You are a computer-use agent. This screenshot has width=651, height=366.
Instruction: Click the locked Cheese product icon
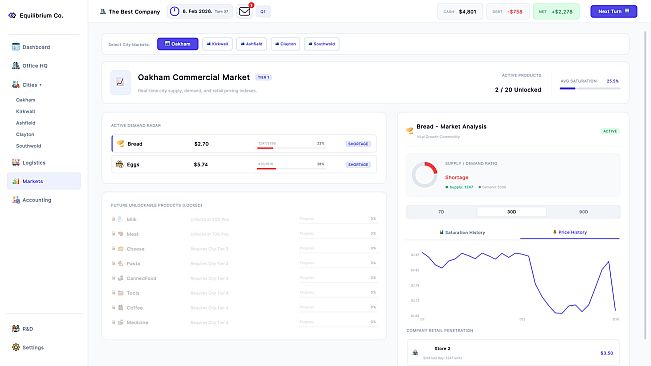coord(120,249)
